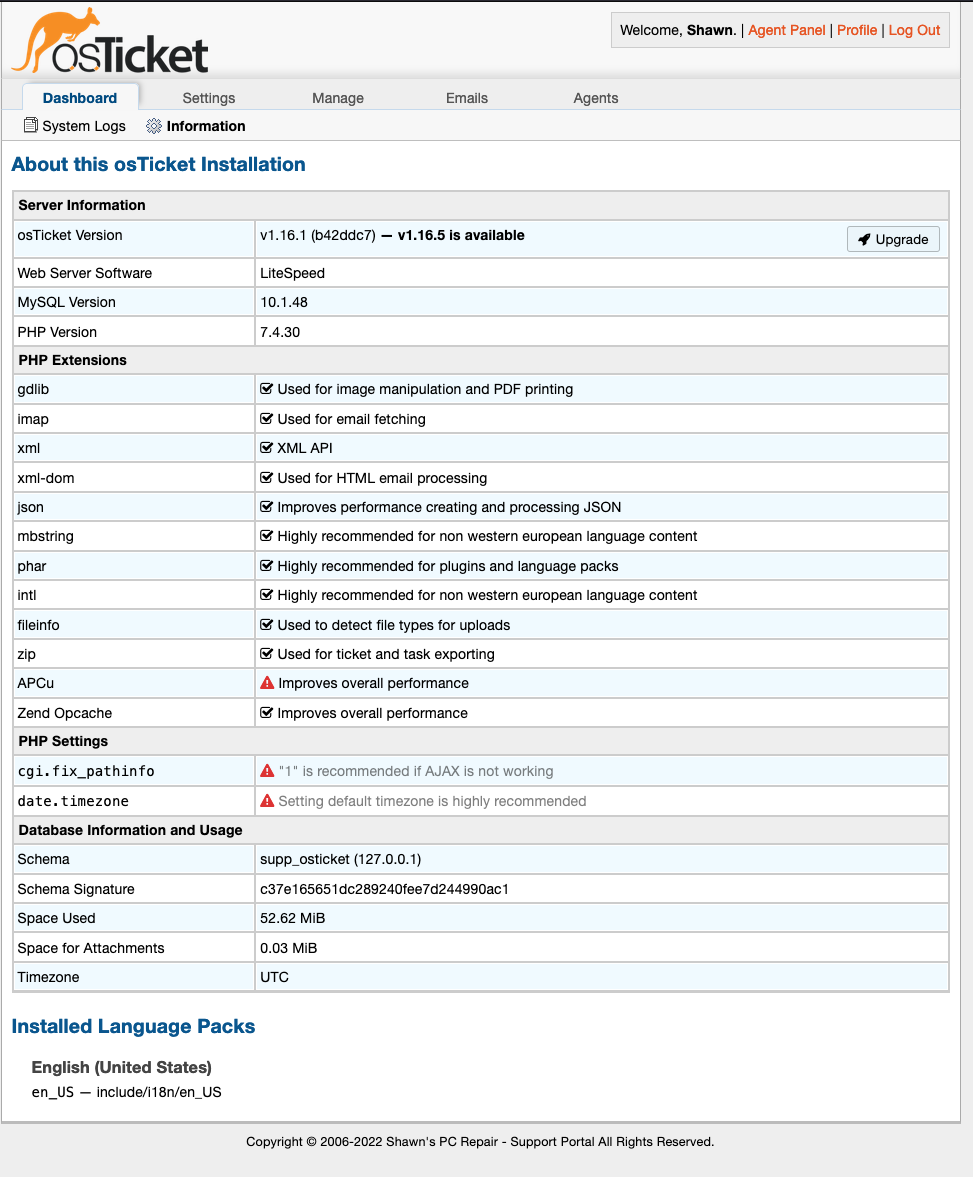The width and height of the screenshot is (973, 1177).
Task: Switch to the Emails tab
Action: coord(467,98)
